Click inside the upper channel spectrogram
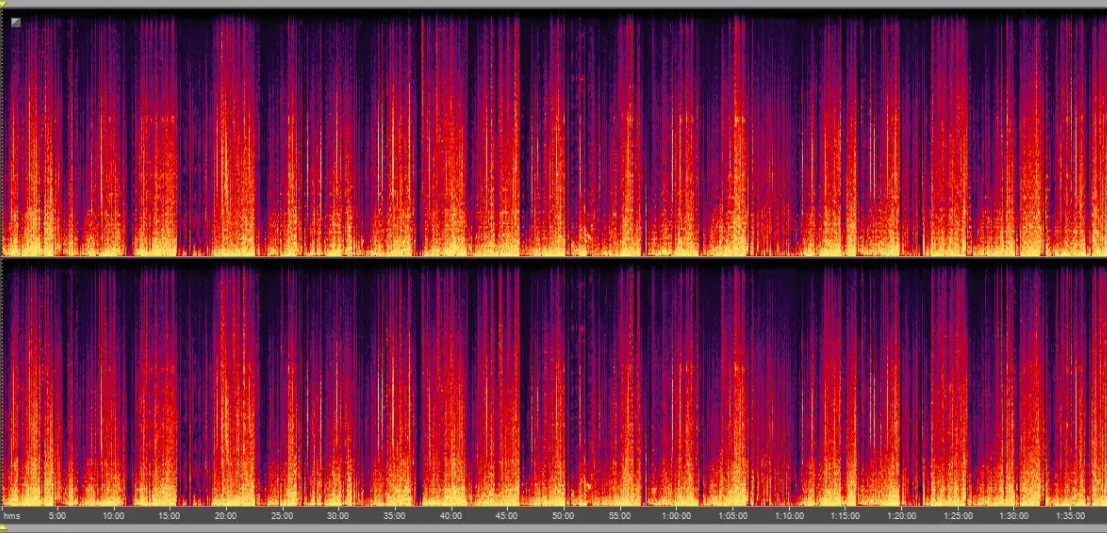Image resolution: width=1107 pixels, height=533 pixels. pos(554,133)
